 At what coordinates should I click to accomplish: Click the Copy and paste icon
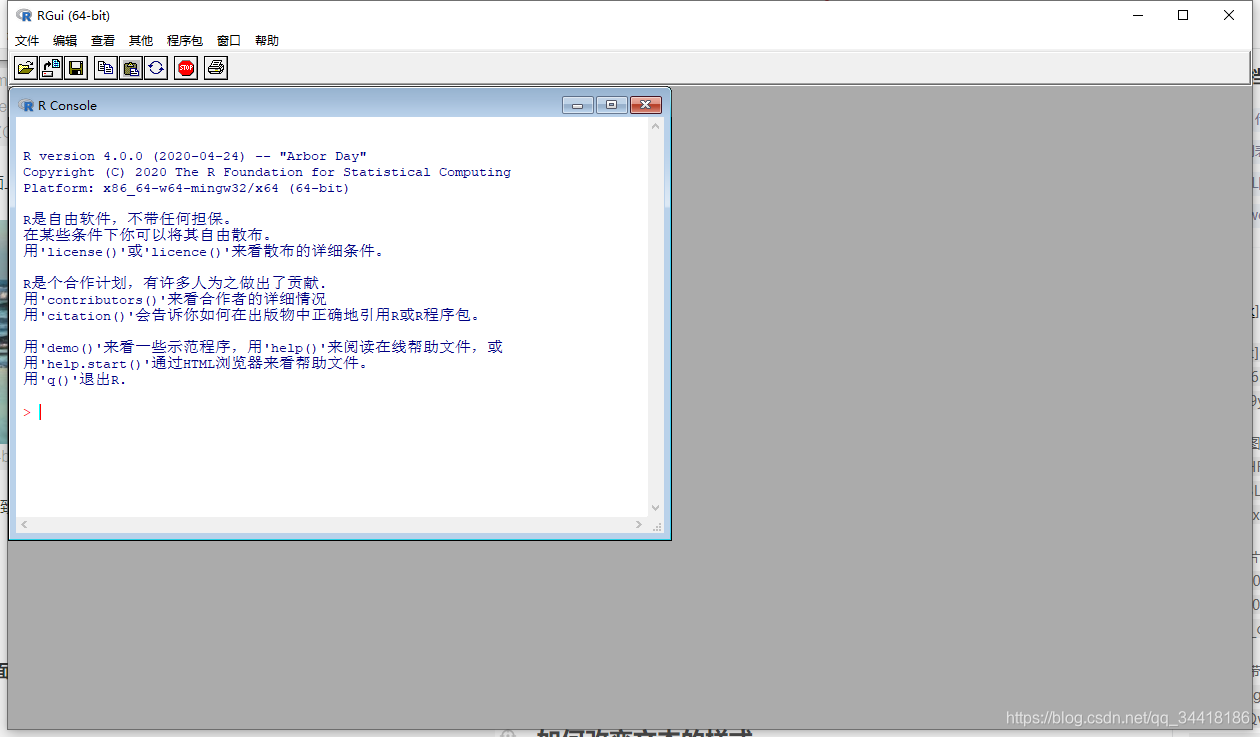[x=156, y=68]
